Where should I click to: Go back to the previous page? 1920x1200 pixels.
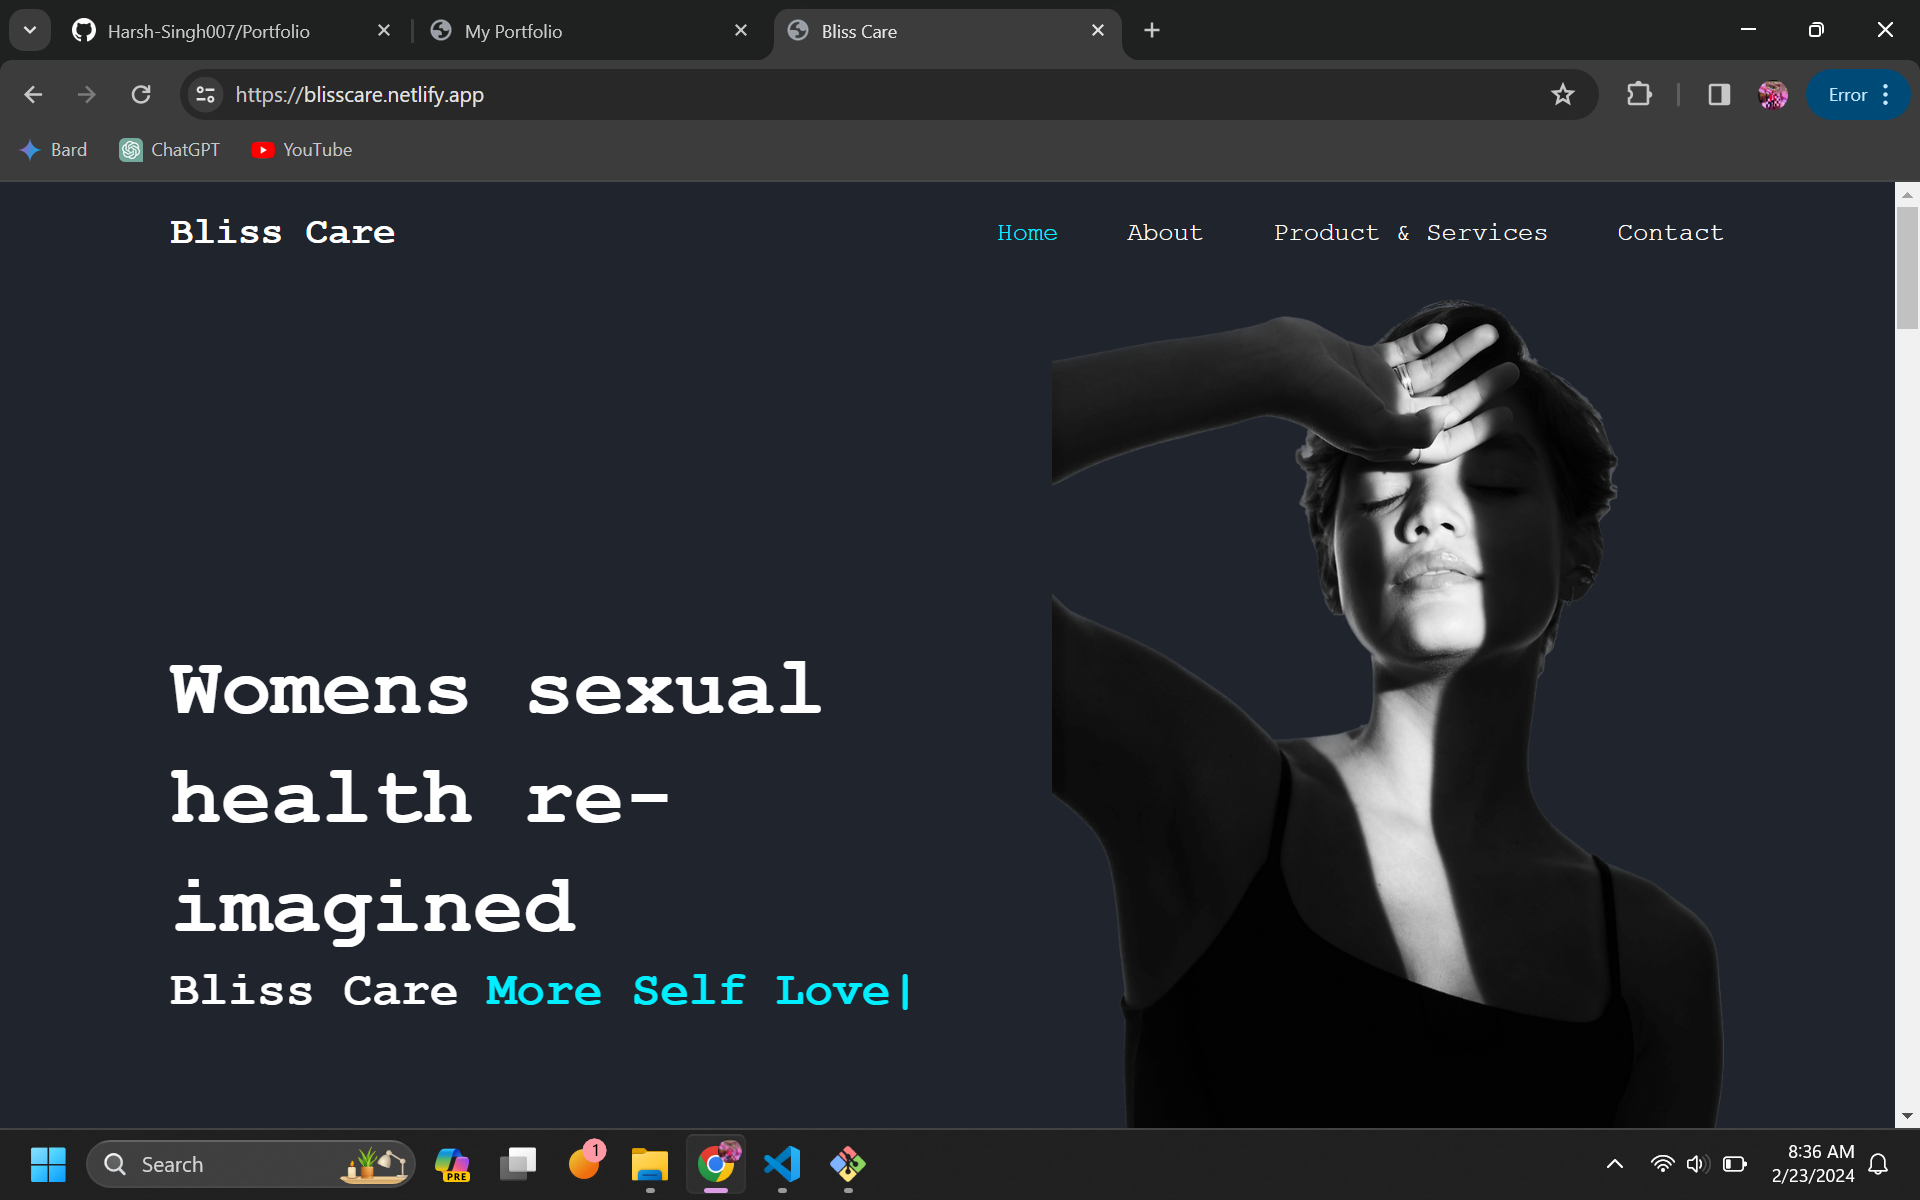point(33,95)
